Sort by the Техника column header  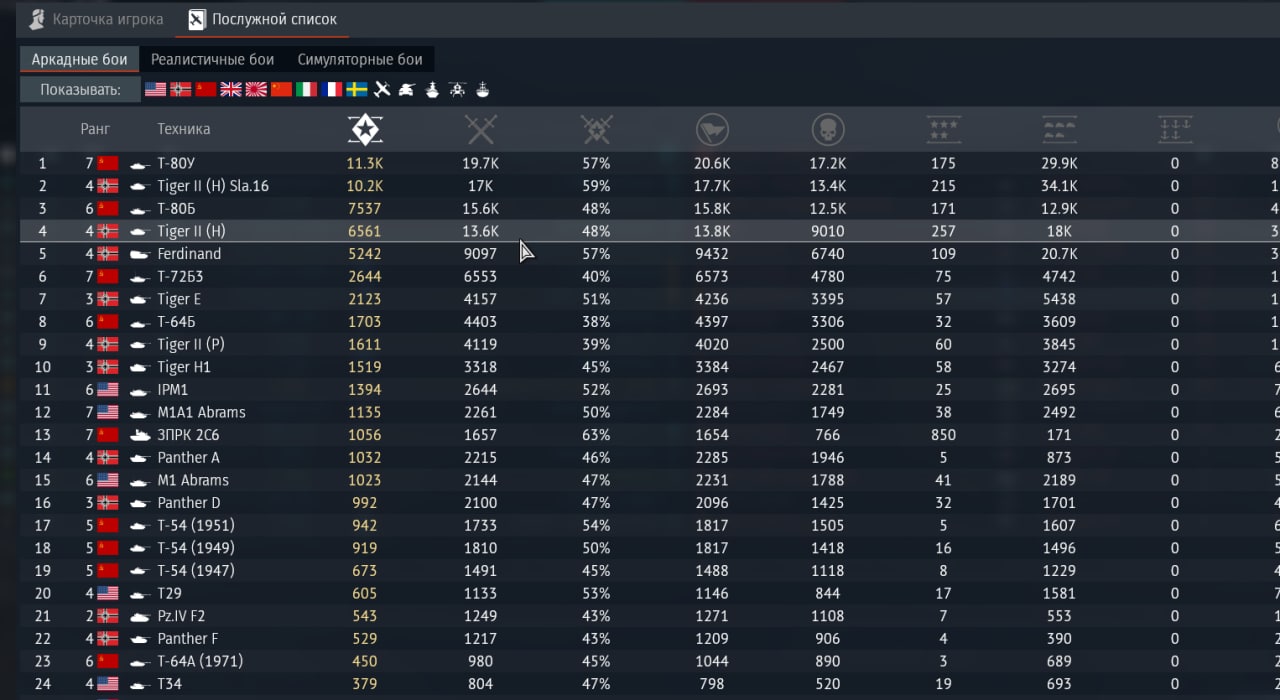click(184, 129)
